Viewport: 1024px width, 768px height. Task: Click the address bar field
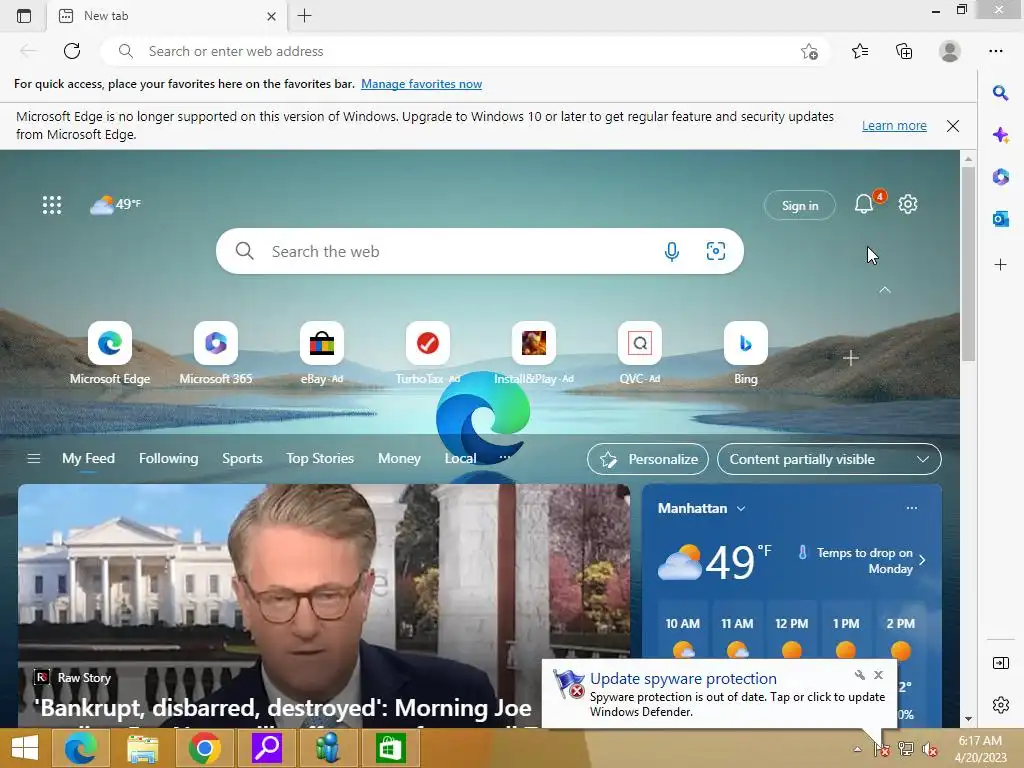[465, 51]
